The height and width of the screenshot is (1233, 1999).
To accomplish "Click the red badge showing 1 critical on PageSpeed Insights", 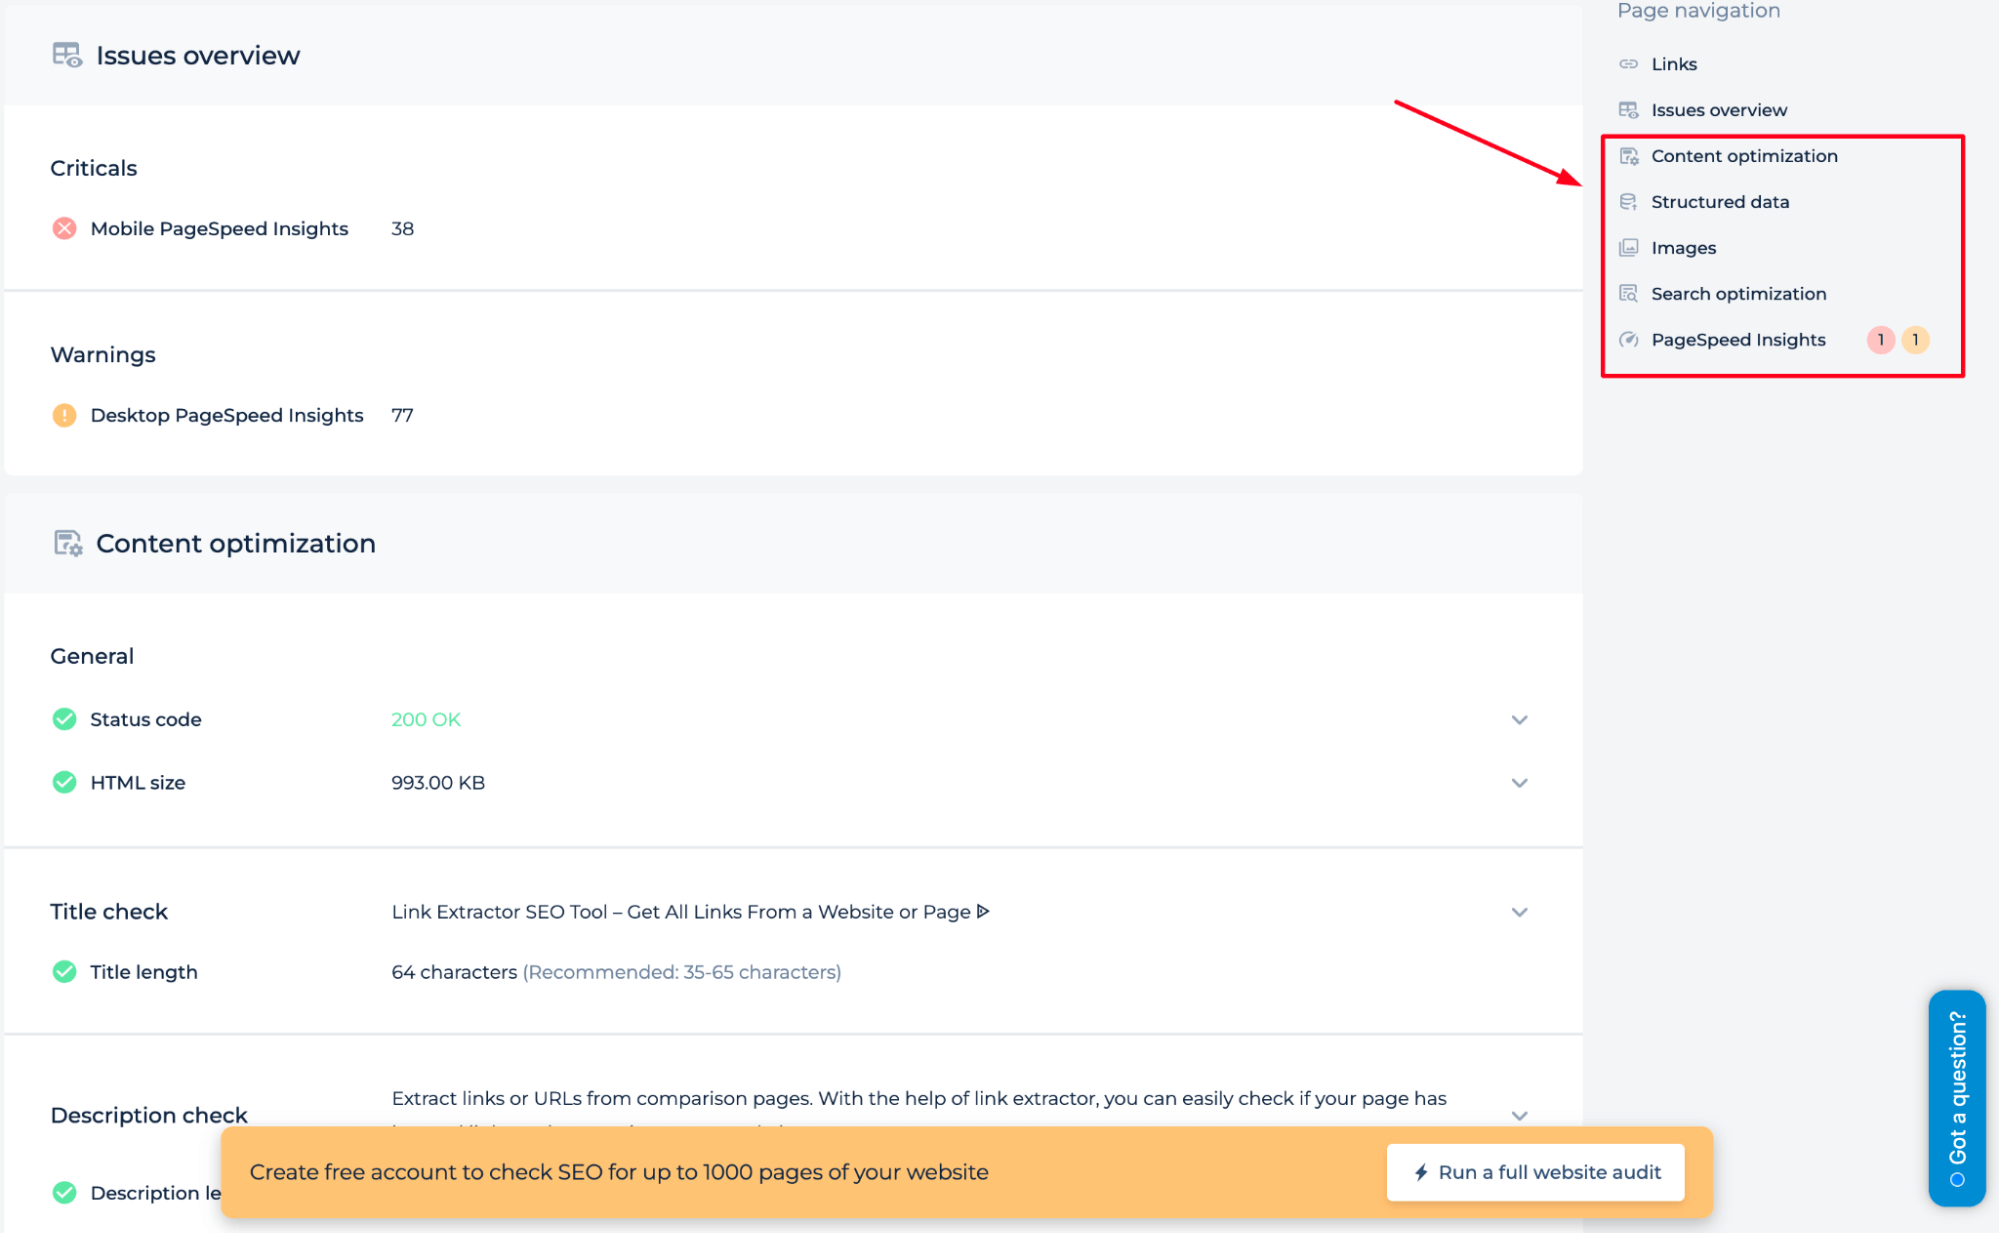I will (x=1880, y=340).
